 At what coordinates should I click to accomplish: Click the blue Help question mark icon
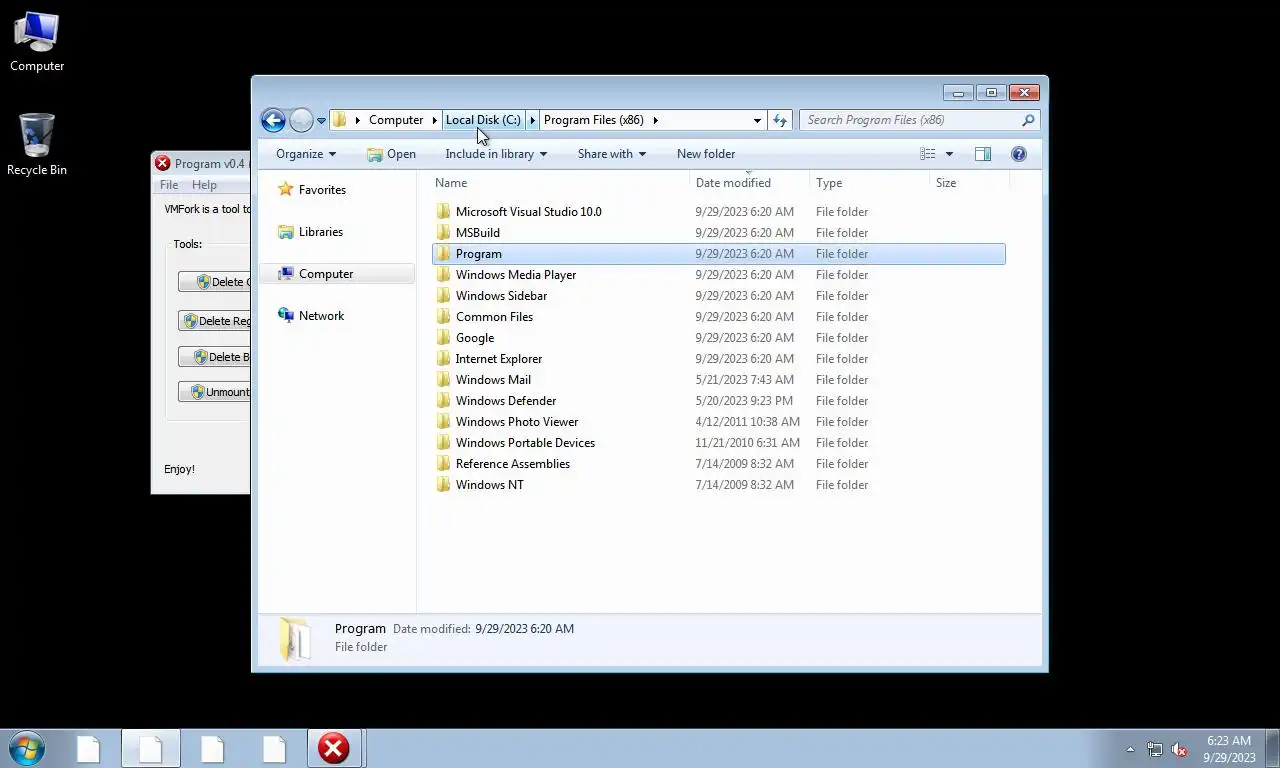1019,154
